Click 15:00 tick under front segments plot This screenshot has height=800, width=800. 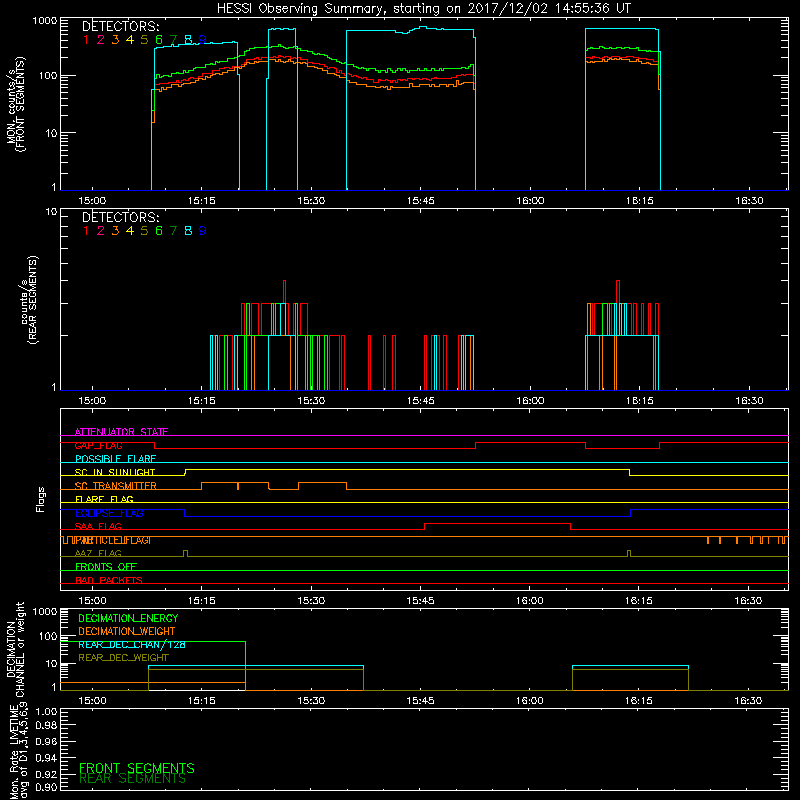(92, 201)
